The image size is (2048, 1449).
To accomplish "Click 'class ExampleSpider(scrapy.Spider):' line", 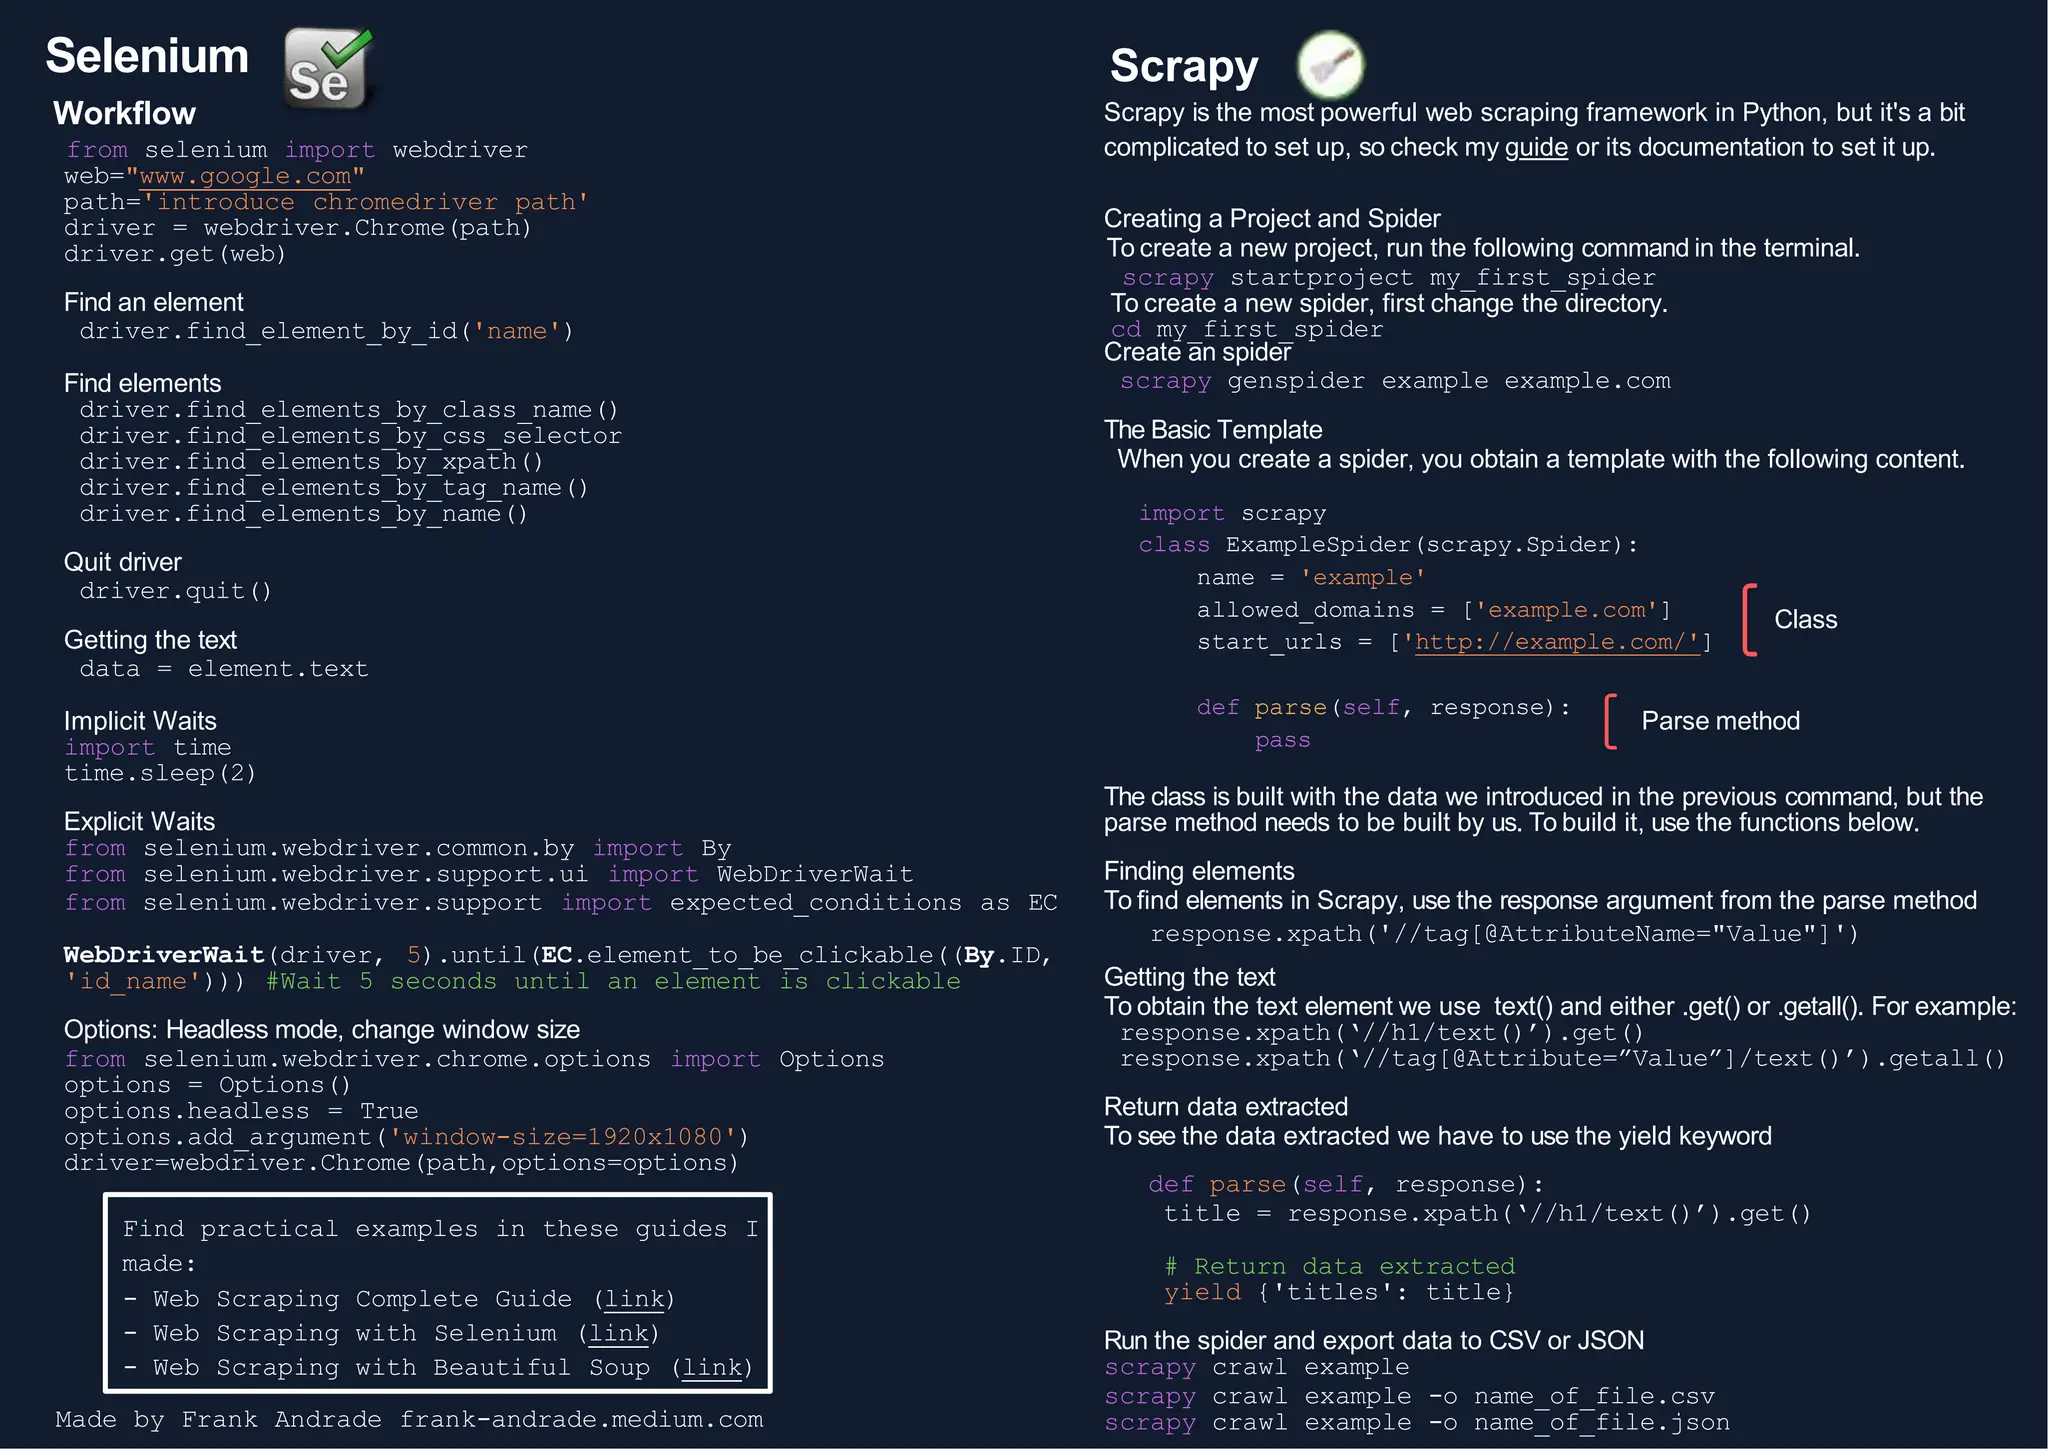I will point(1388,545).
